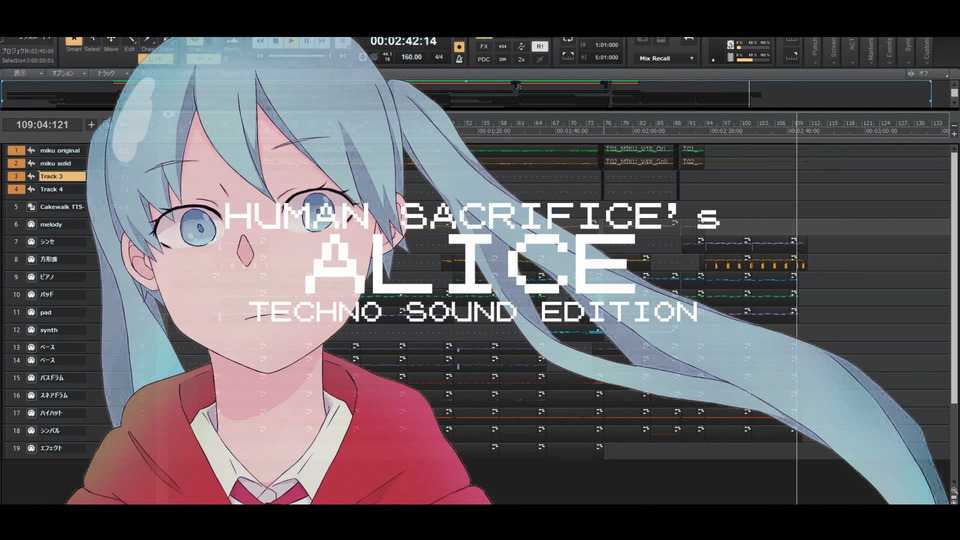Screen dimensions: 960x540
Task: Click the instrument icon on the pad track 11
Action: click(31, 312)
